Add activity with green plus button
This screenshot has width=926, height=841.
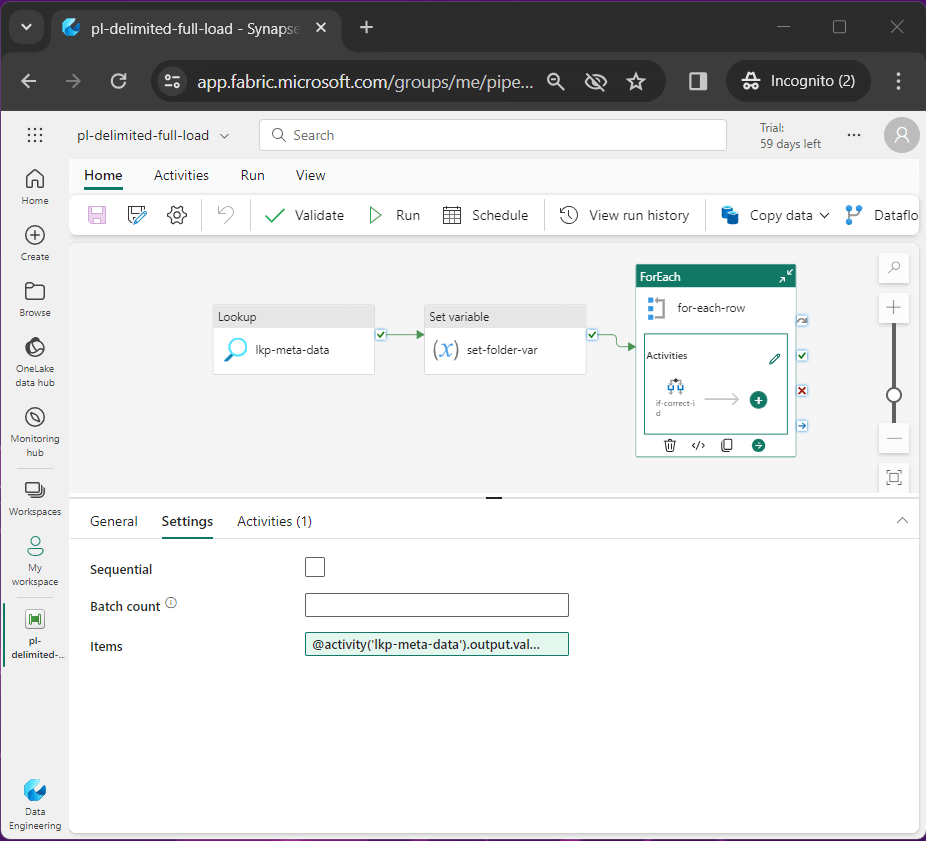[x=758, y=400]
